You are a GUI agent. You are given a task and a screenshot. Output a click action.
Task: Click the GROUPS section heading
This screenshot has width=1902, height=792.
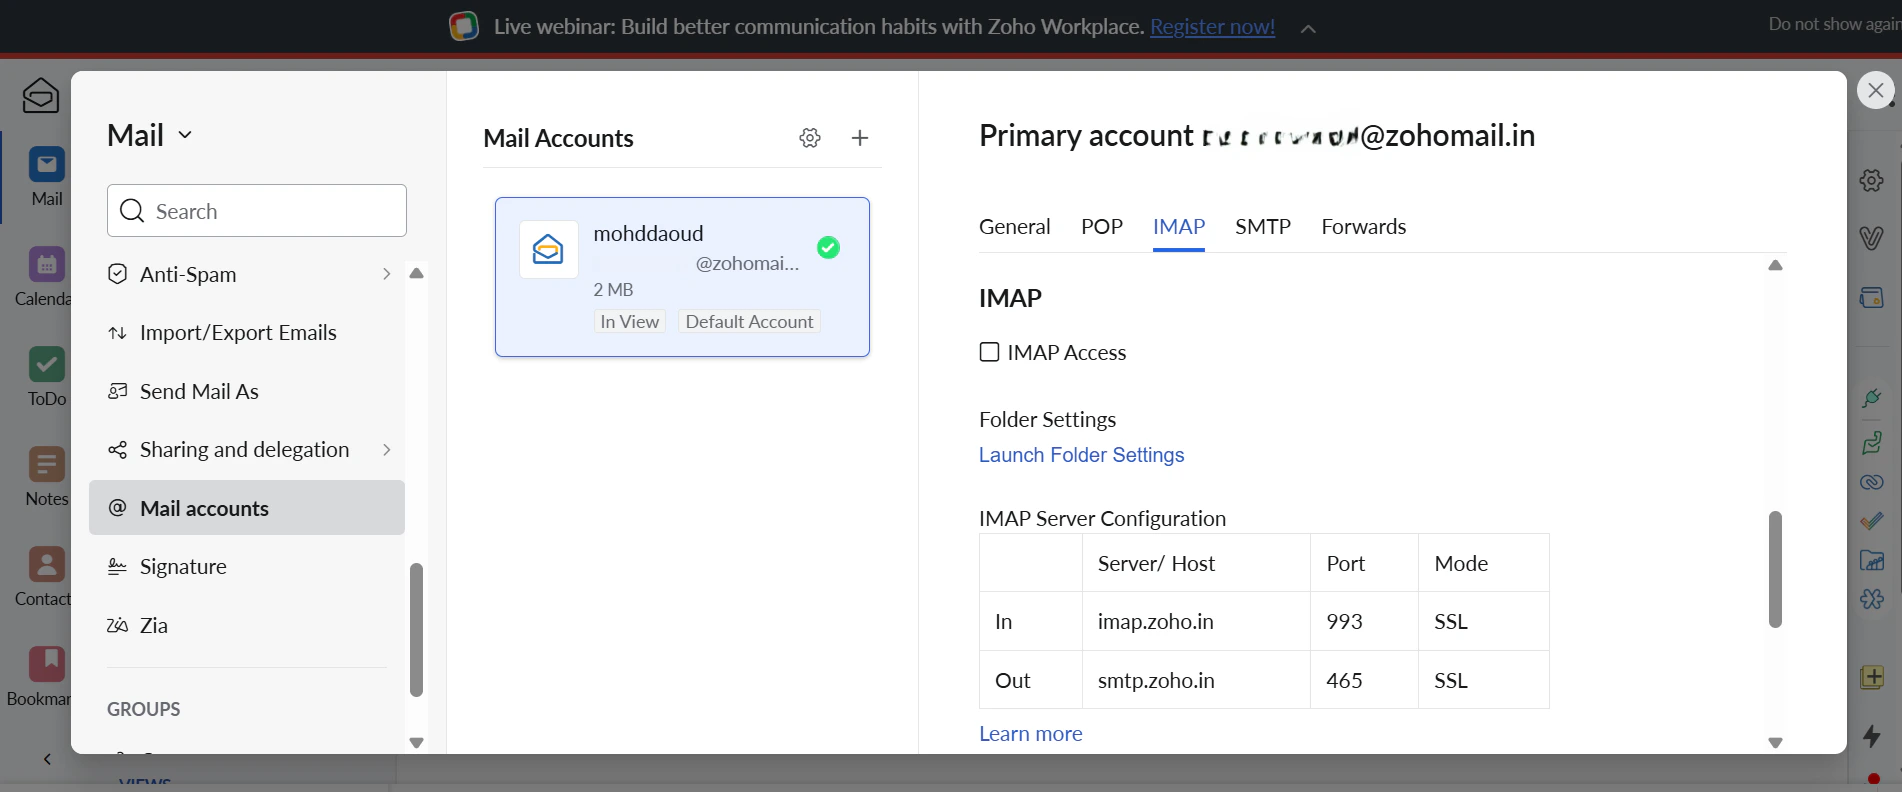click(143, 709)
